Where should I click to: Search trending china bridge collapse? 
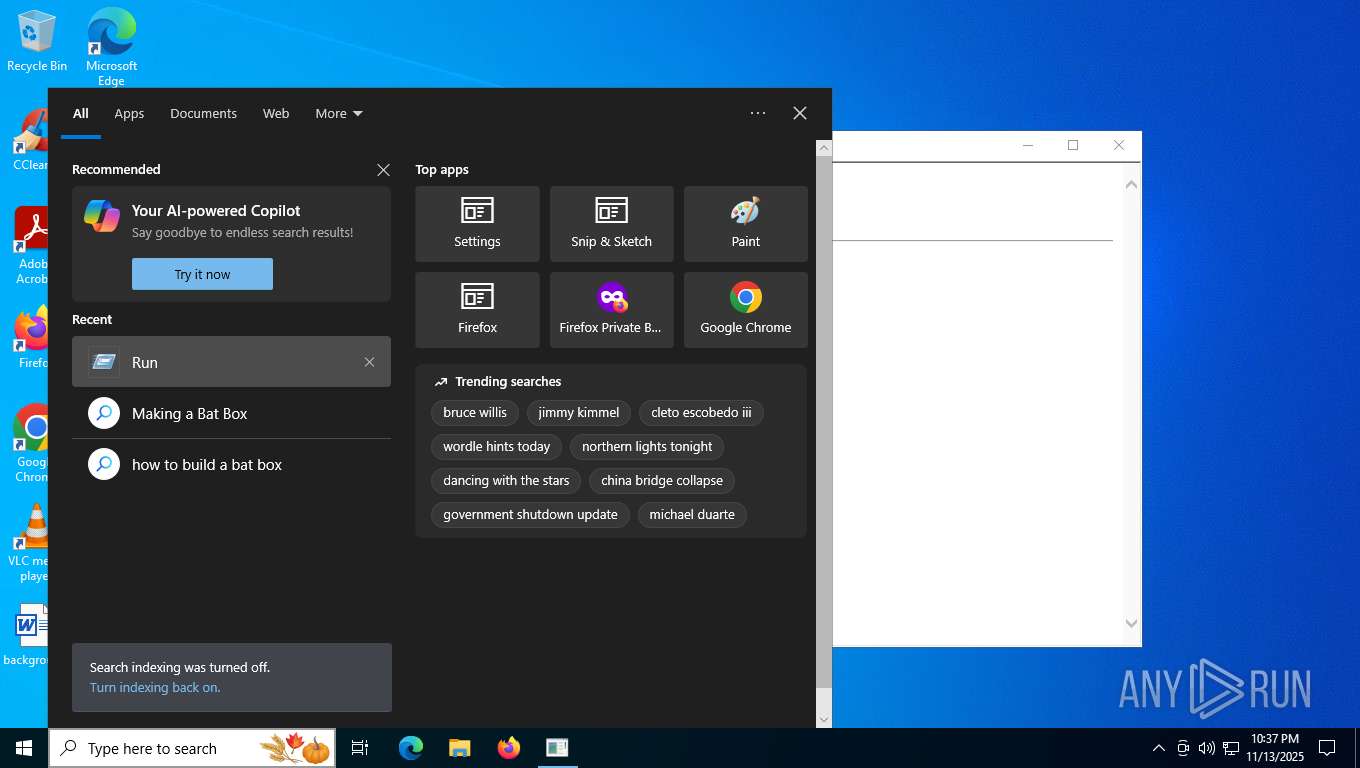click(662, 480)
